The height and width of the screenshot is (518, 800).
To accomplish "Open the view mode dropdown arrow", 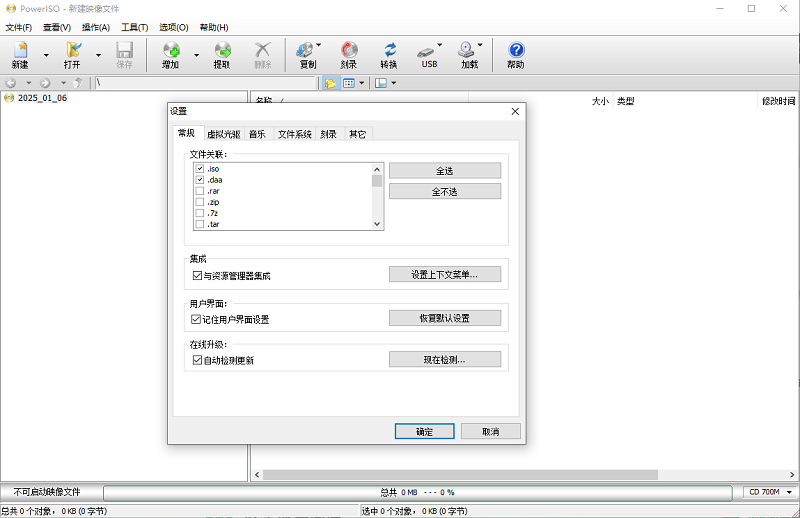I will (x=362, y=83).
